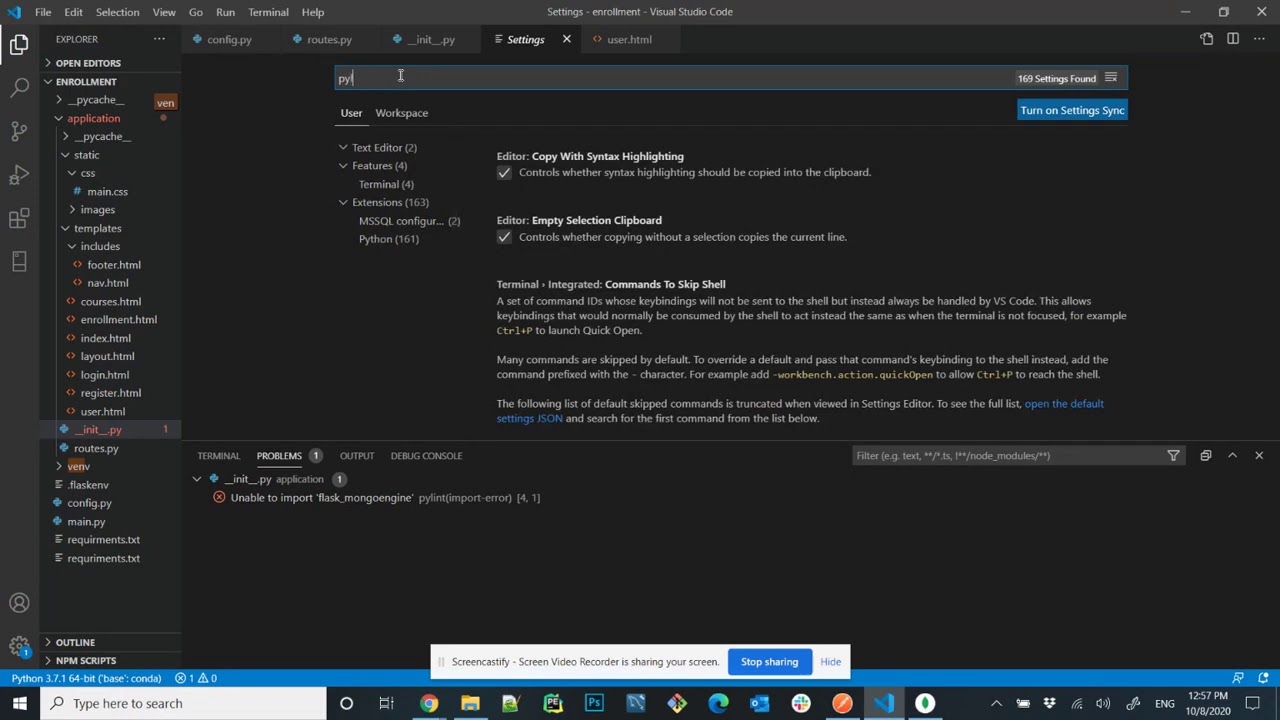This screenshot has height=720, width=1280.
Task: Switch to the user.html tab
Action: (x=629, y=39)
